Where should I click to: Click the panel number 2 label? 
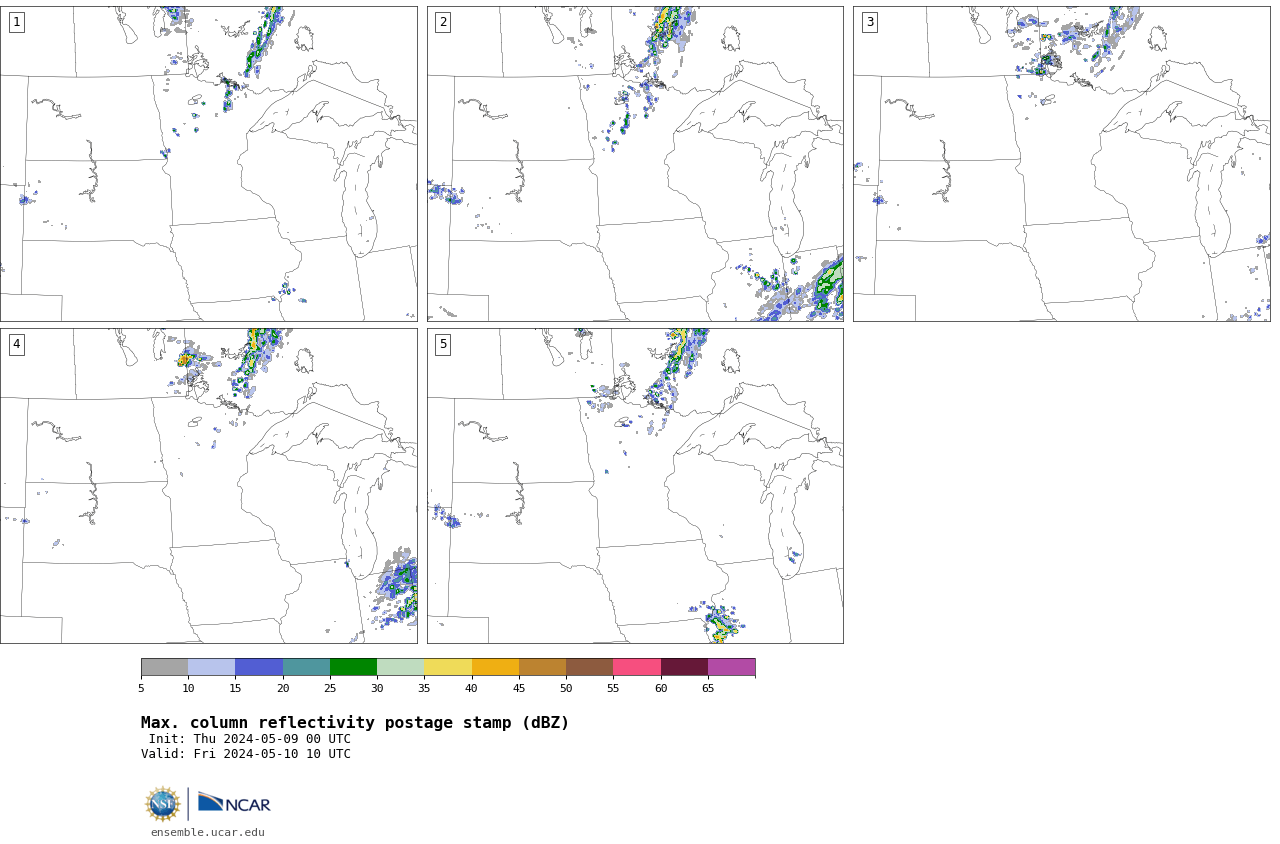coord(443,22)
